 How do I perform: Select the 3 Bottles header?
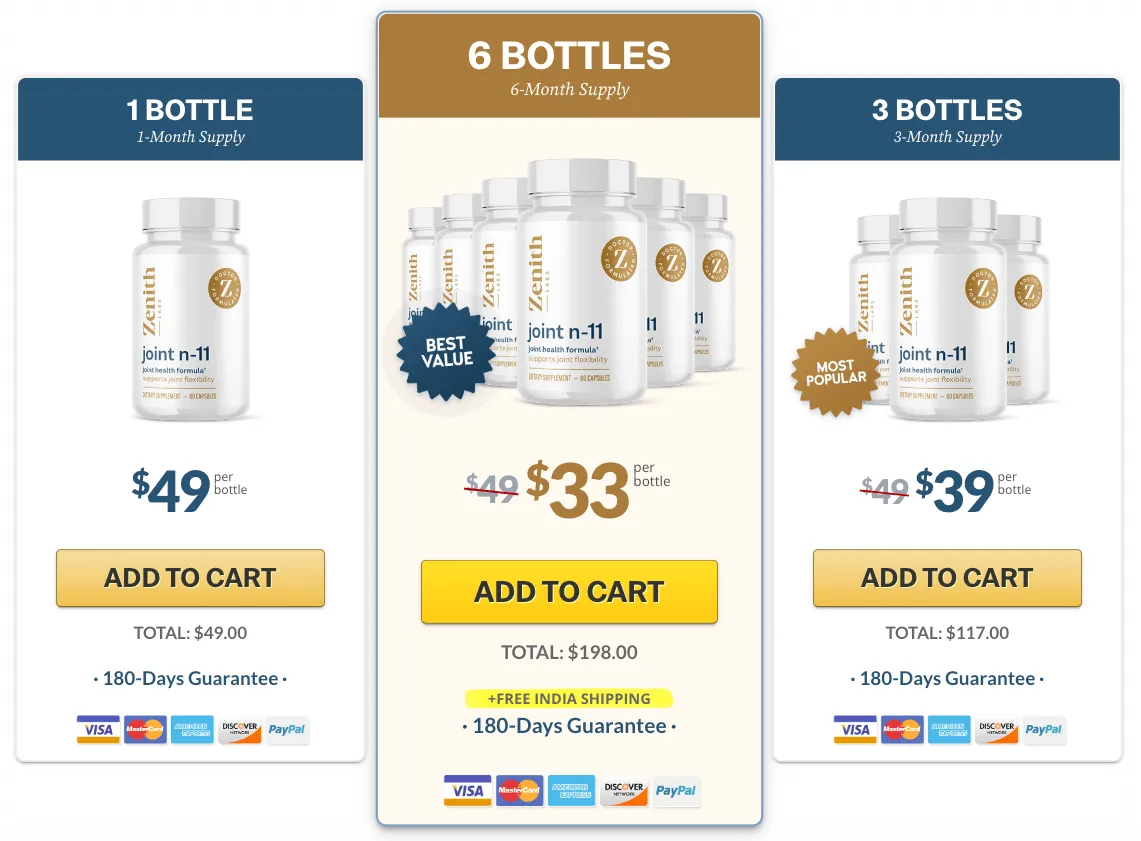pos(947,119)
